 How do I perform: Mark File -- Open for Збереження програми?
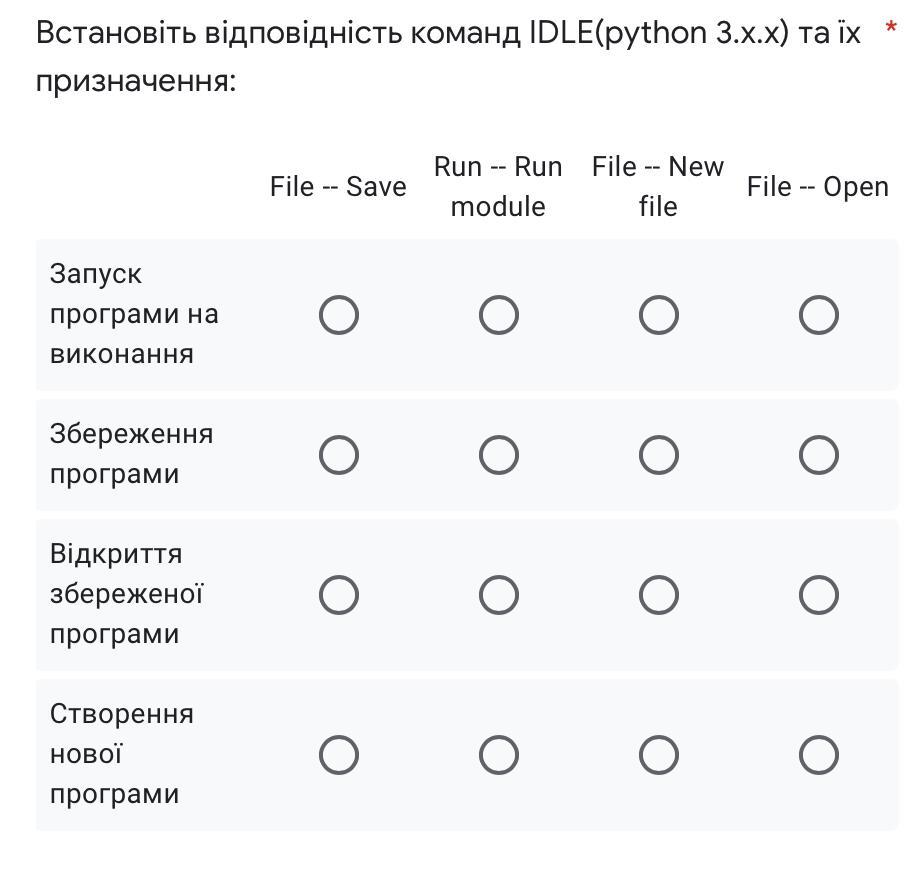(818, 456)
